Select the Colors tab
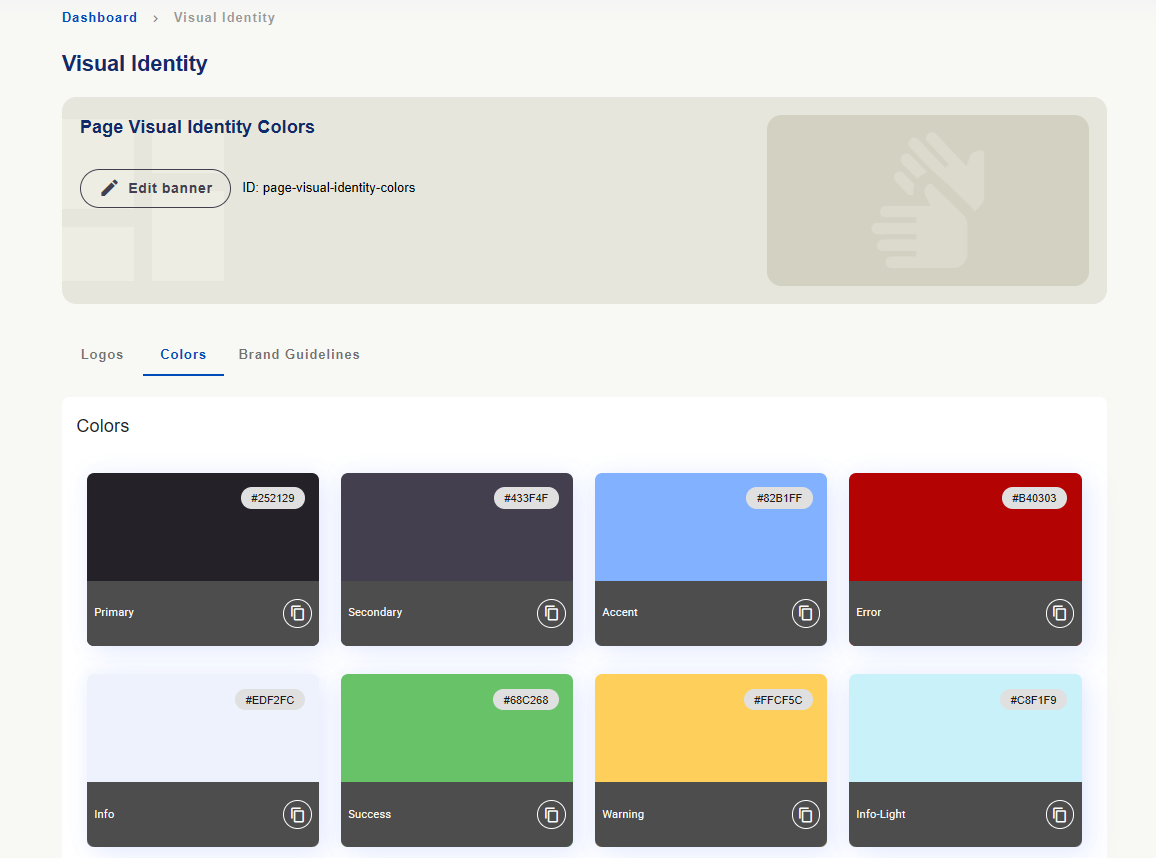 tap(183, 355)
